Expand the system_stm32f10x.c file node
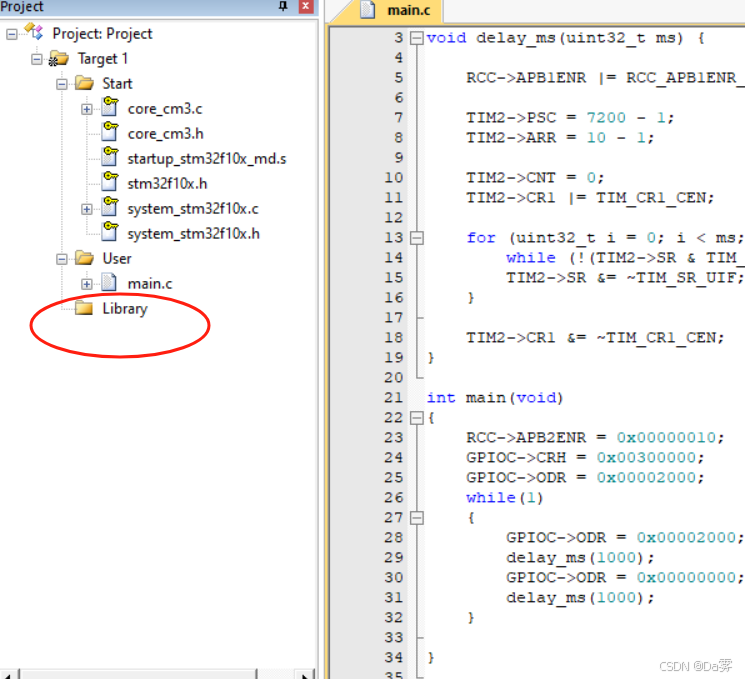Screen dimensions: 745x679 pyautogui.click(x=86, y=209)
